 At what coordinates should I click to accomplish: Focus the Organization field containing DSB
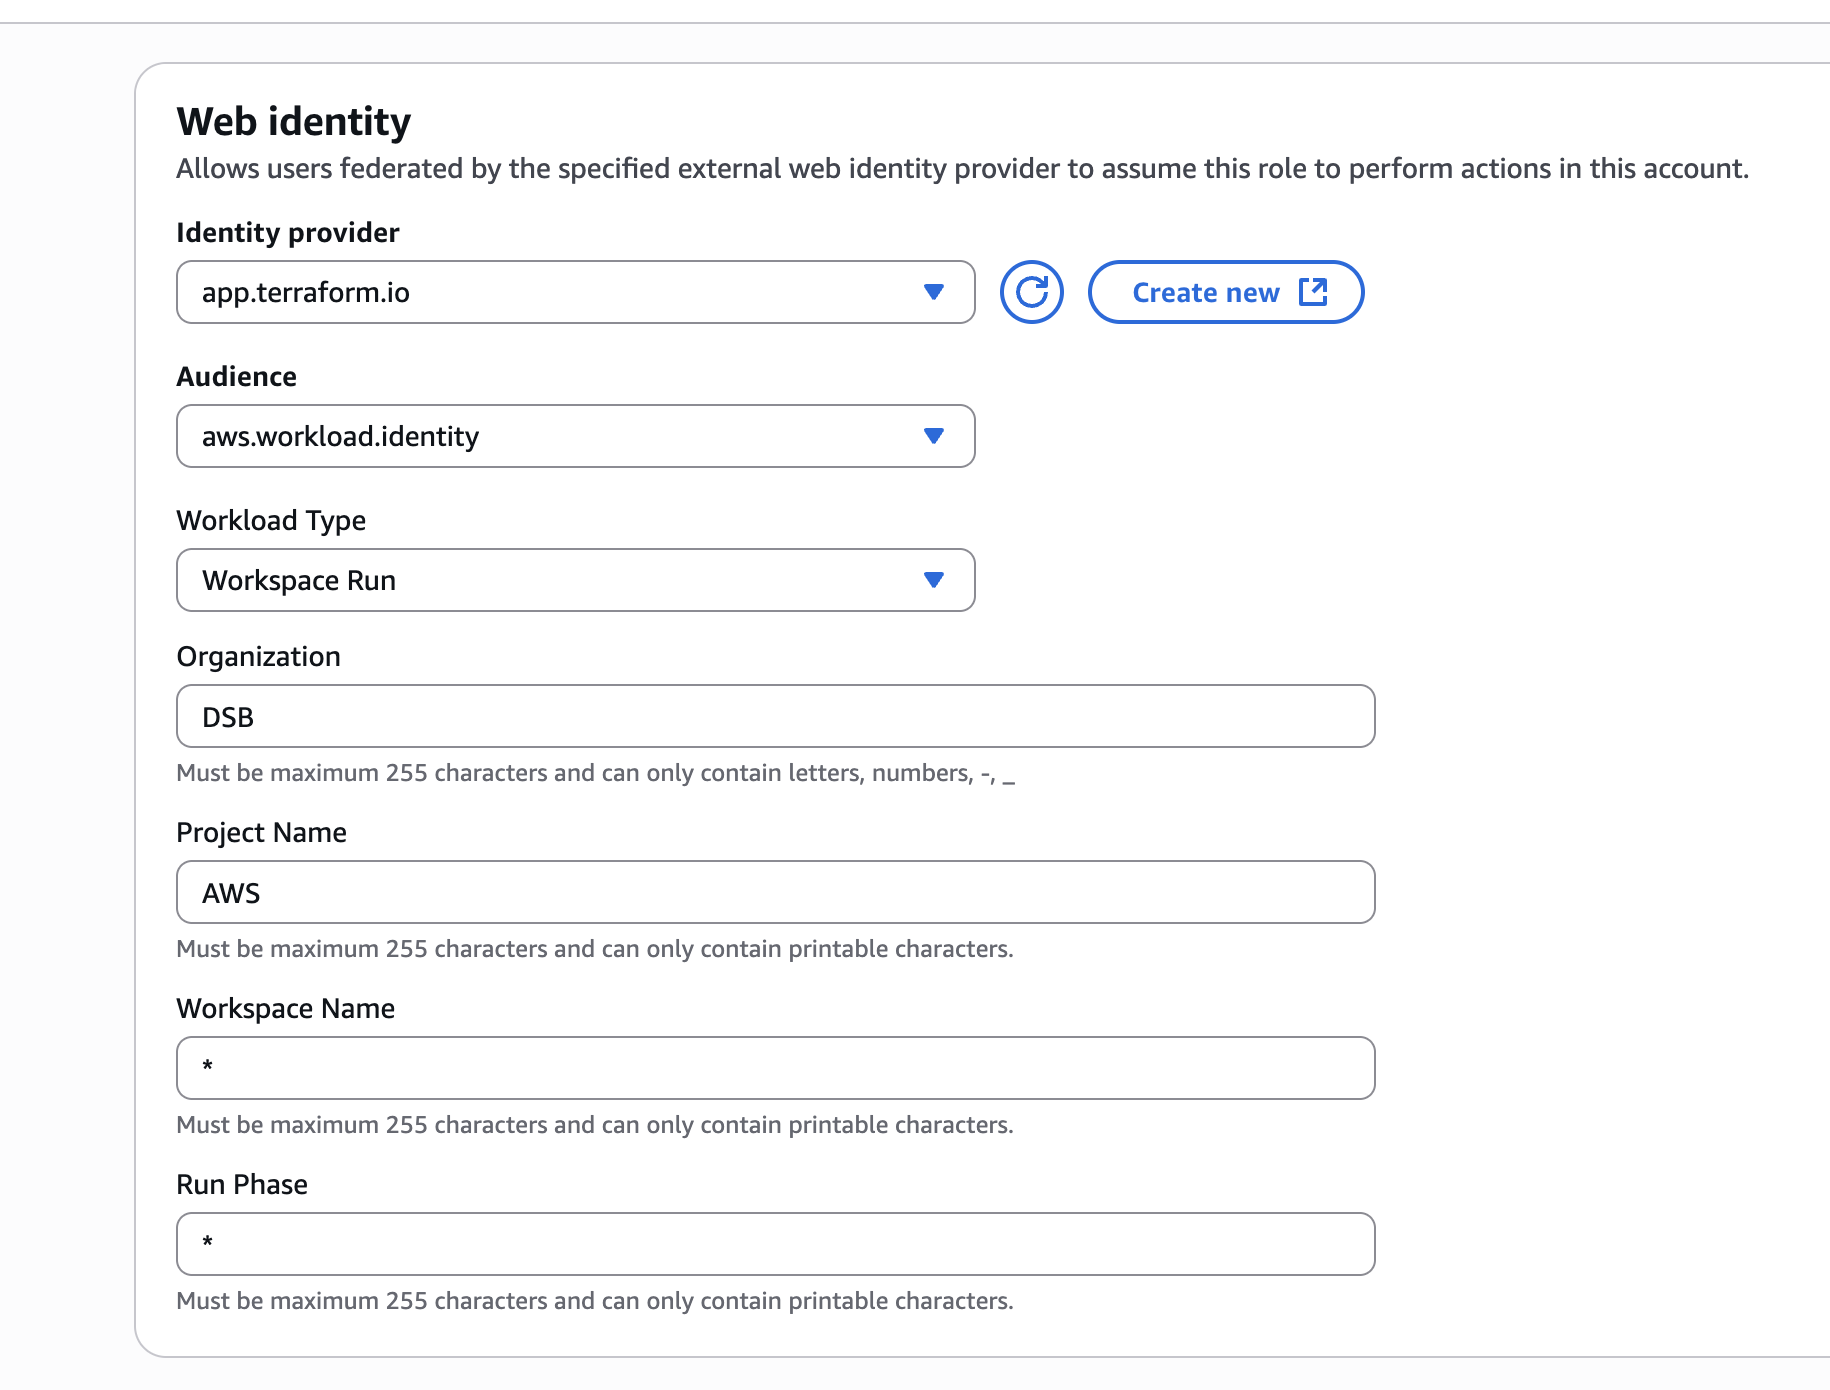point(775,716)
